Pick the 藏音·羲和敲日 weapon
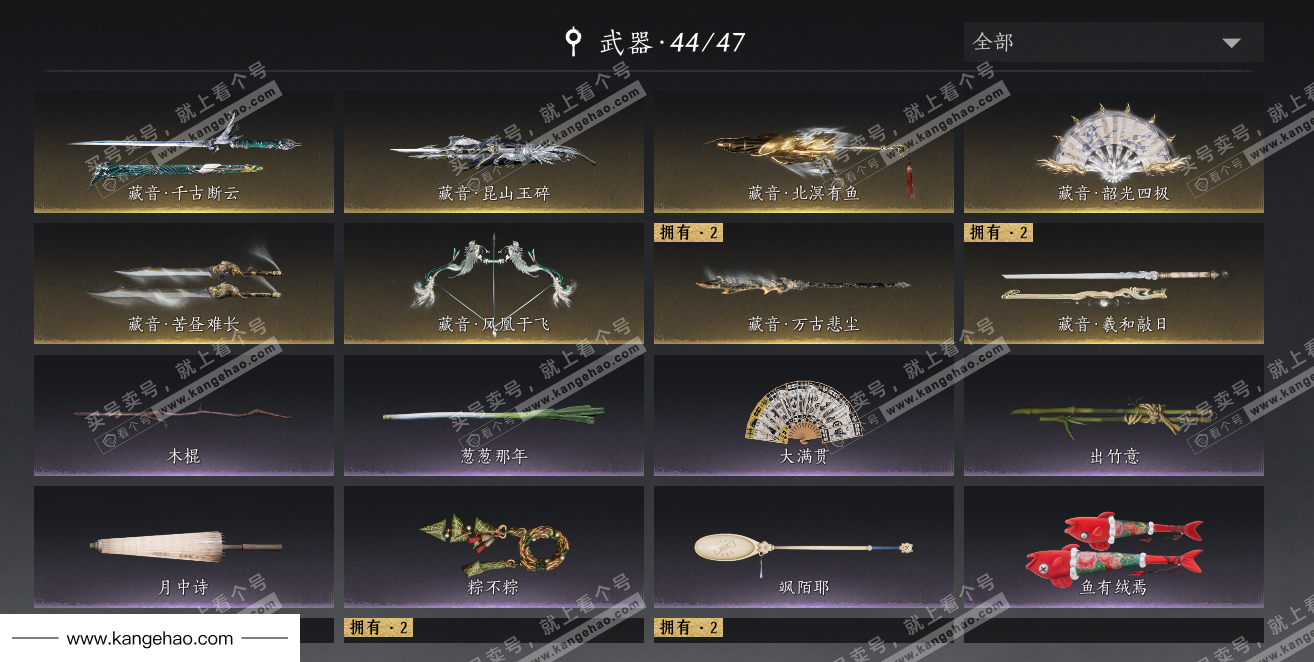 (1114, 284)
